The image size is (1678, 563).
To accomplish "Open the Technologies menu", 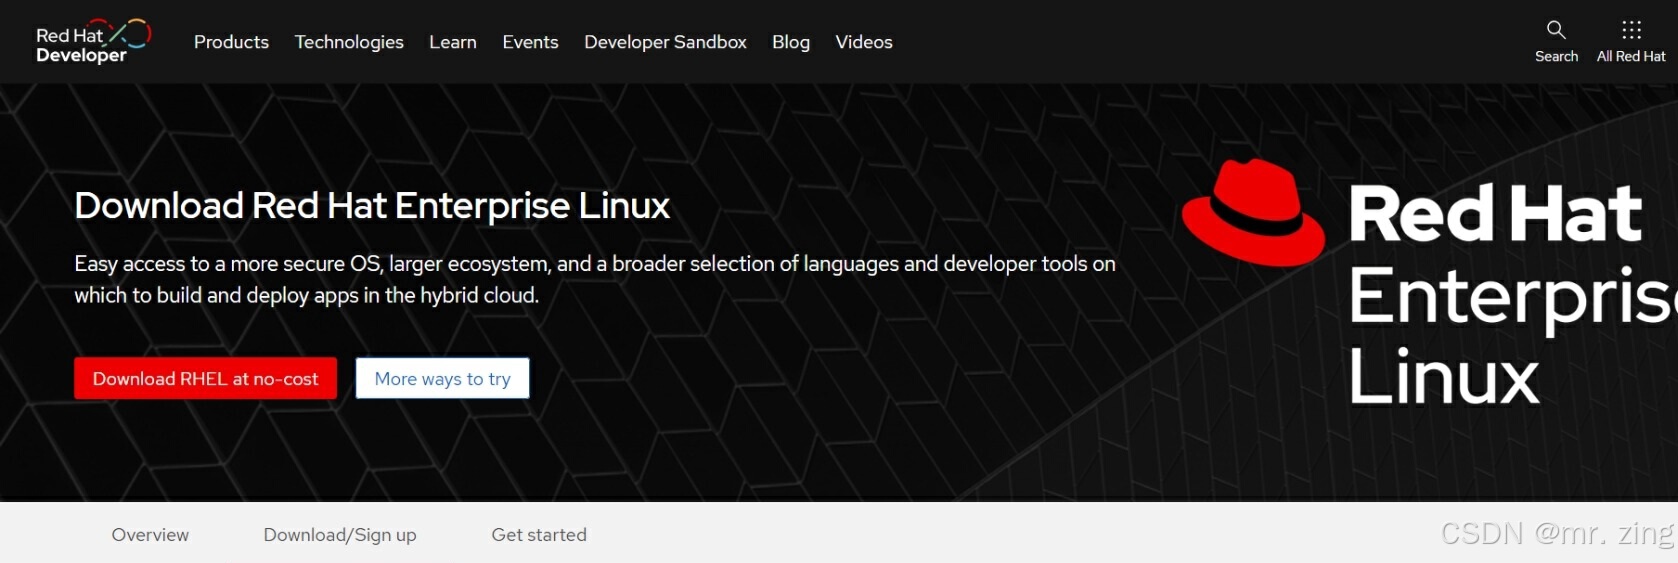I will [349, 42].
